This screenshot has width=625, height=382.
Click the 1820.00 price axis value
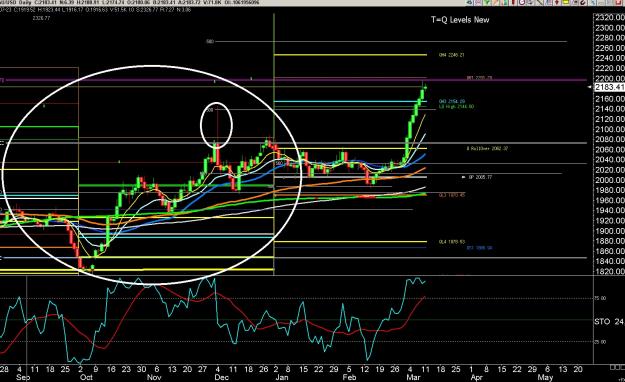point(609,272)
